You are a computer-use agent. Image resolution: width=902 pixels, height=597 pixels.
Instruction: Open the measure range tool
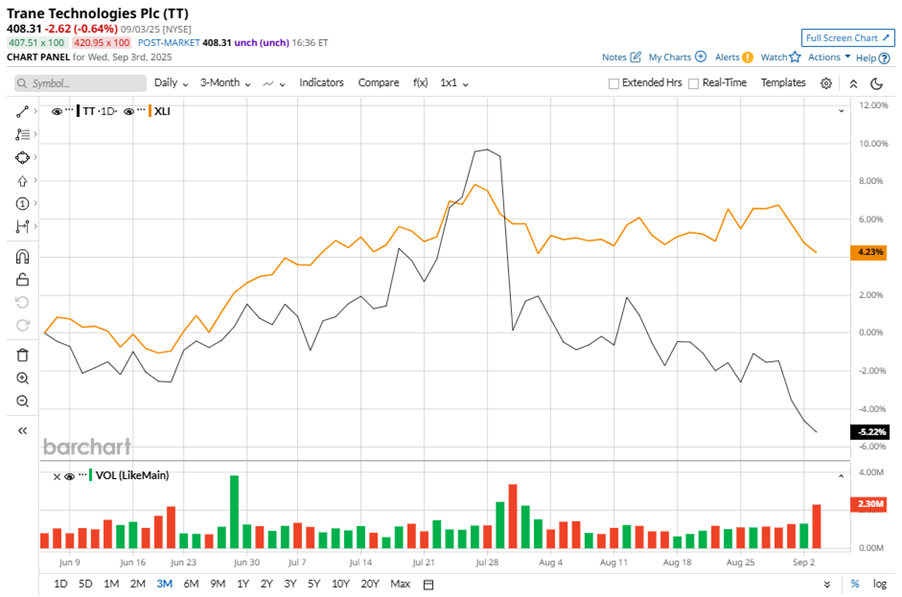point(22,227)
